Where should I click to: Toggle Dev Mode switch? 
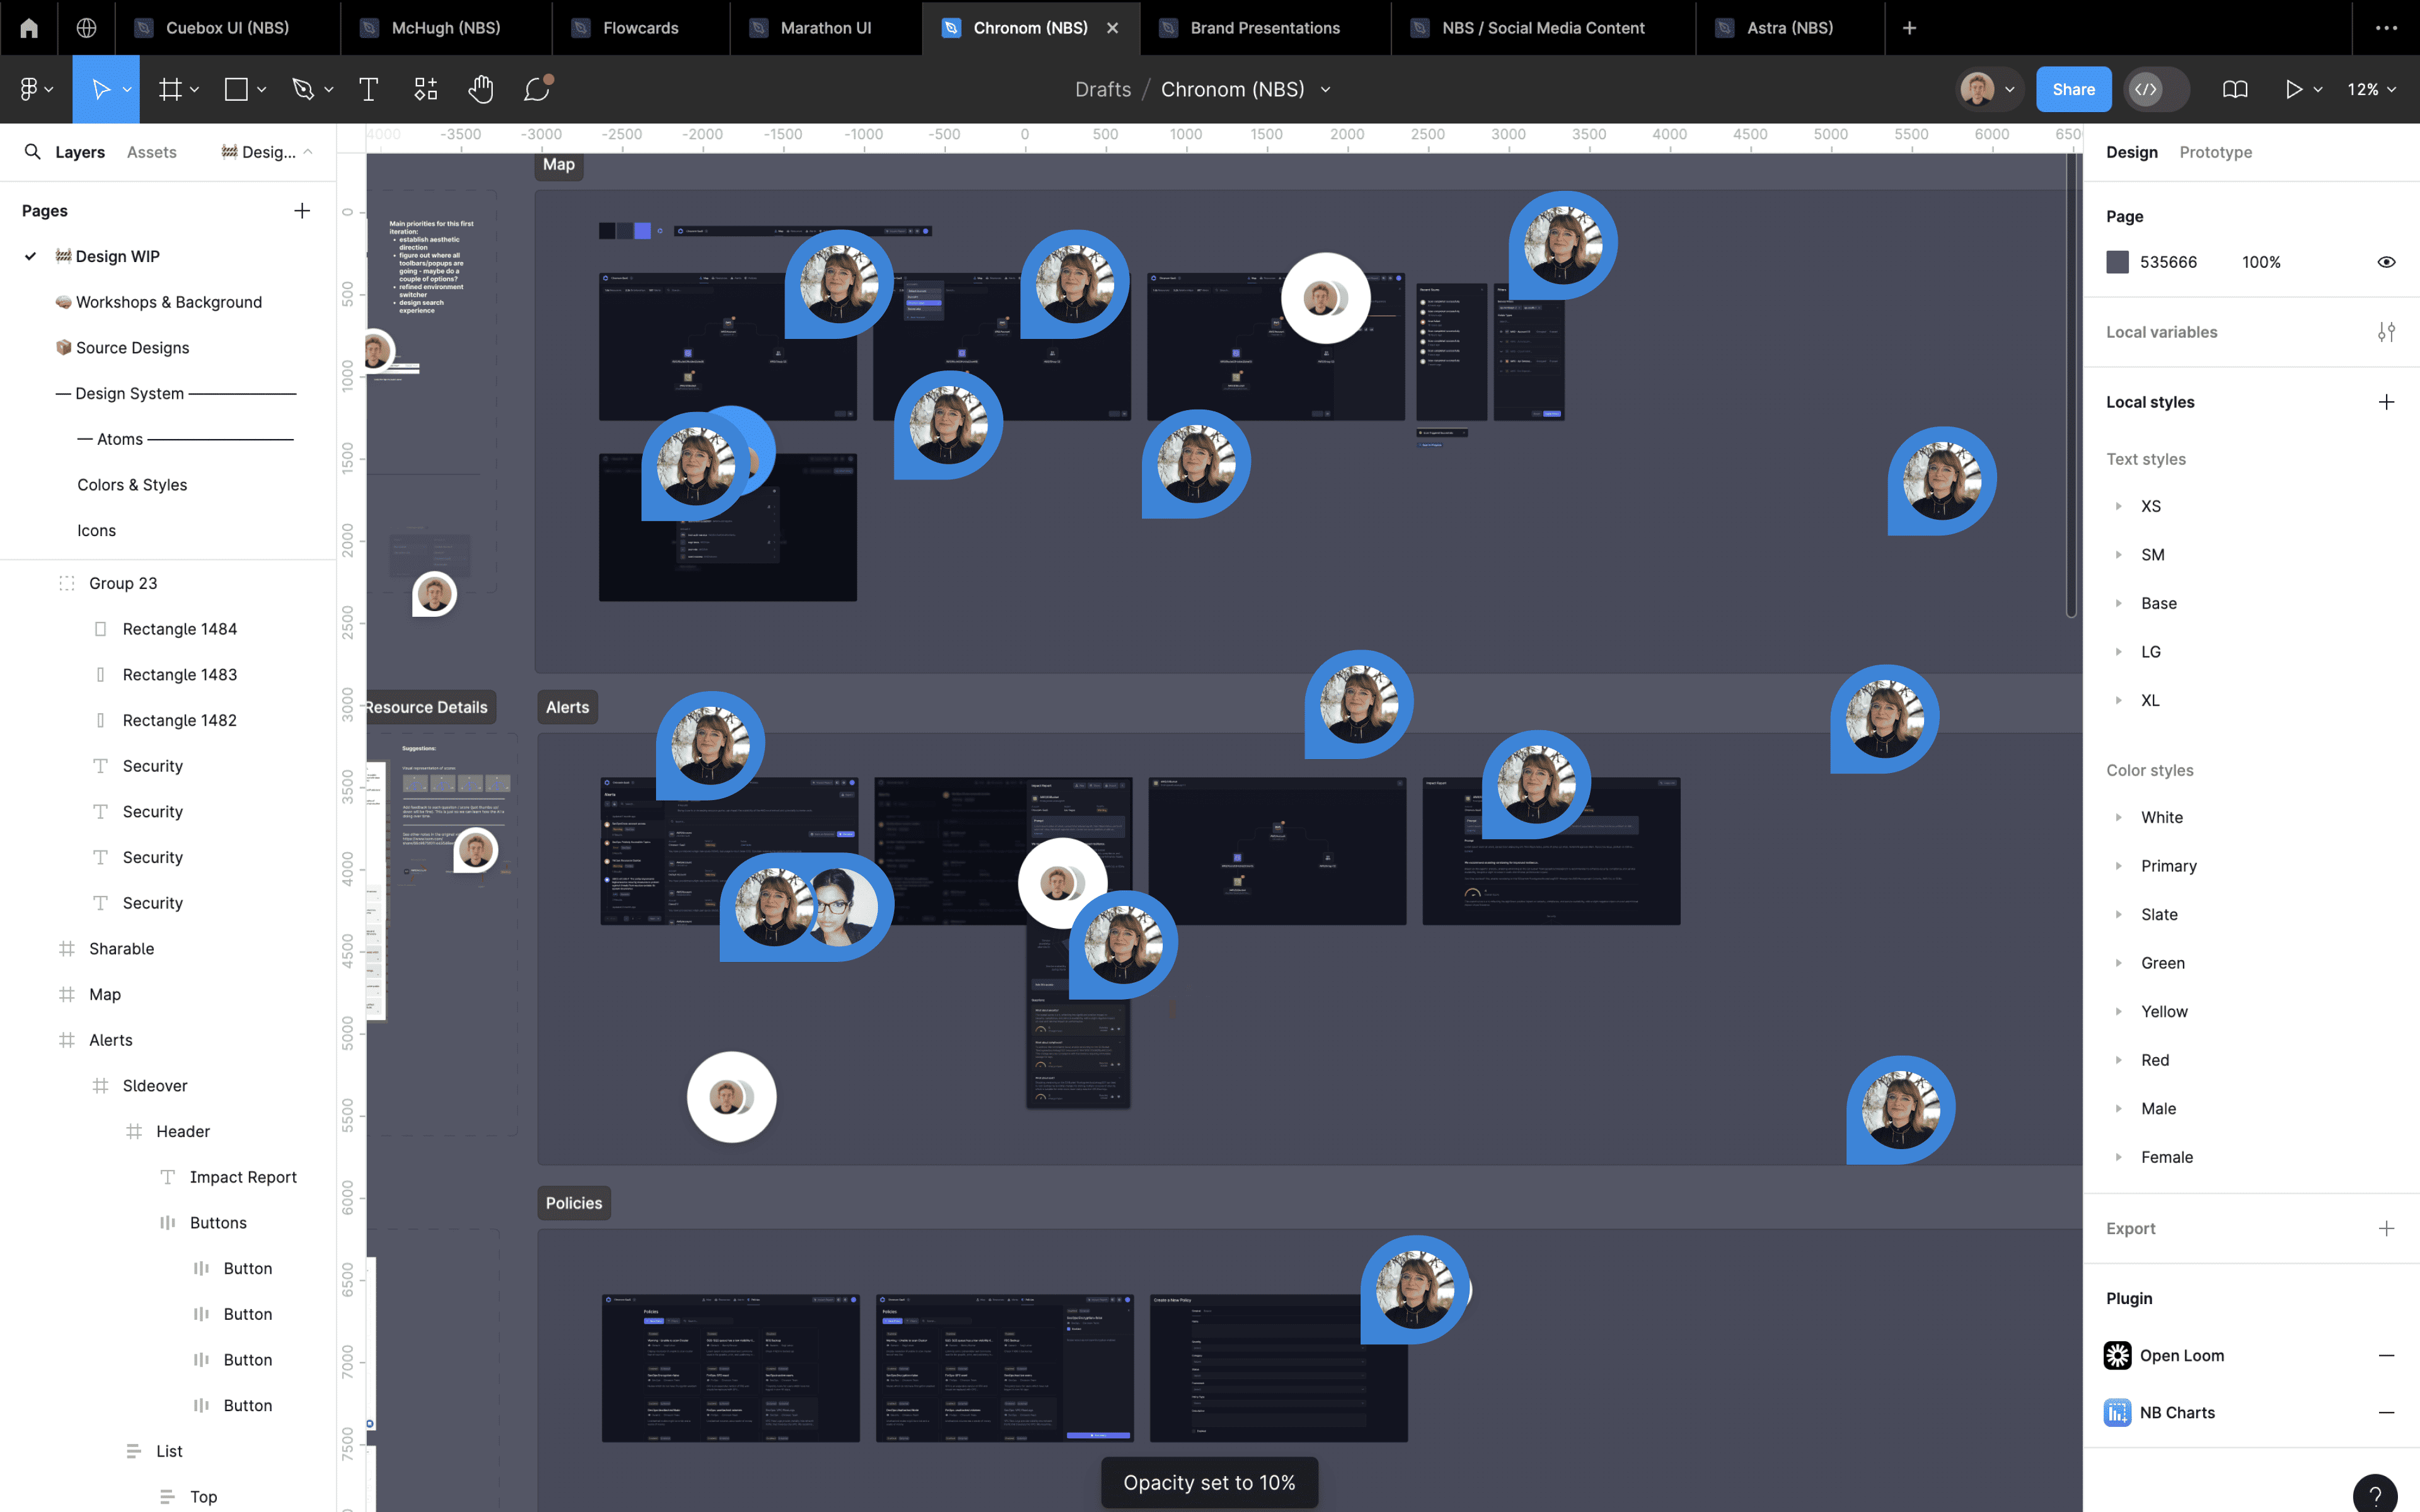coord(2157,89)
